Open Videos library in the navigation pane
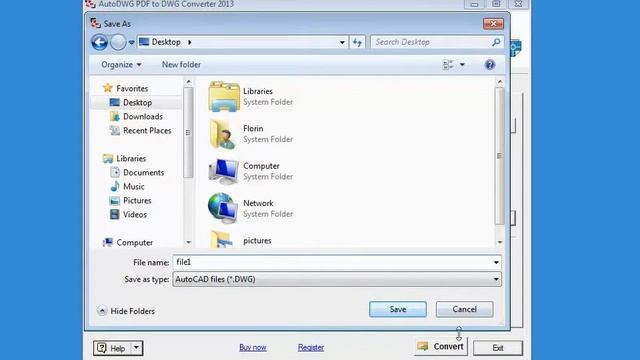This screenshot has height=360, width=640. (135, 214)
